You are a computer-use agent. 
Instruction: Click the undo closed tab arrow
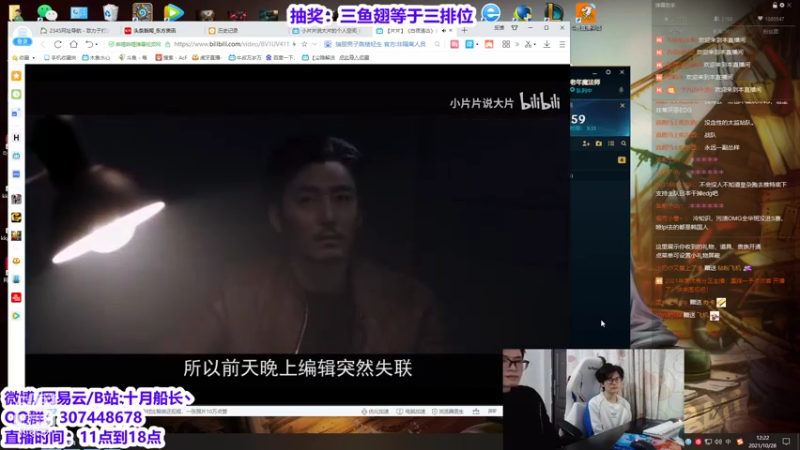pos(89,44)
